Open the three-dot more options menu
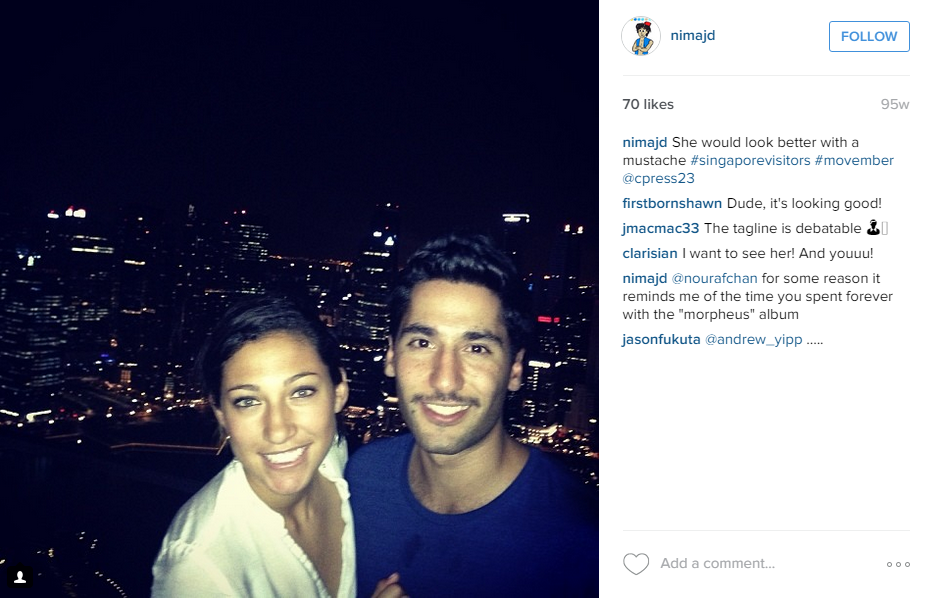 pos(898,564)
